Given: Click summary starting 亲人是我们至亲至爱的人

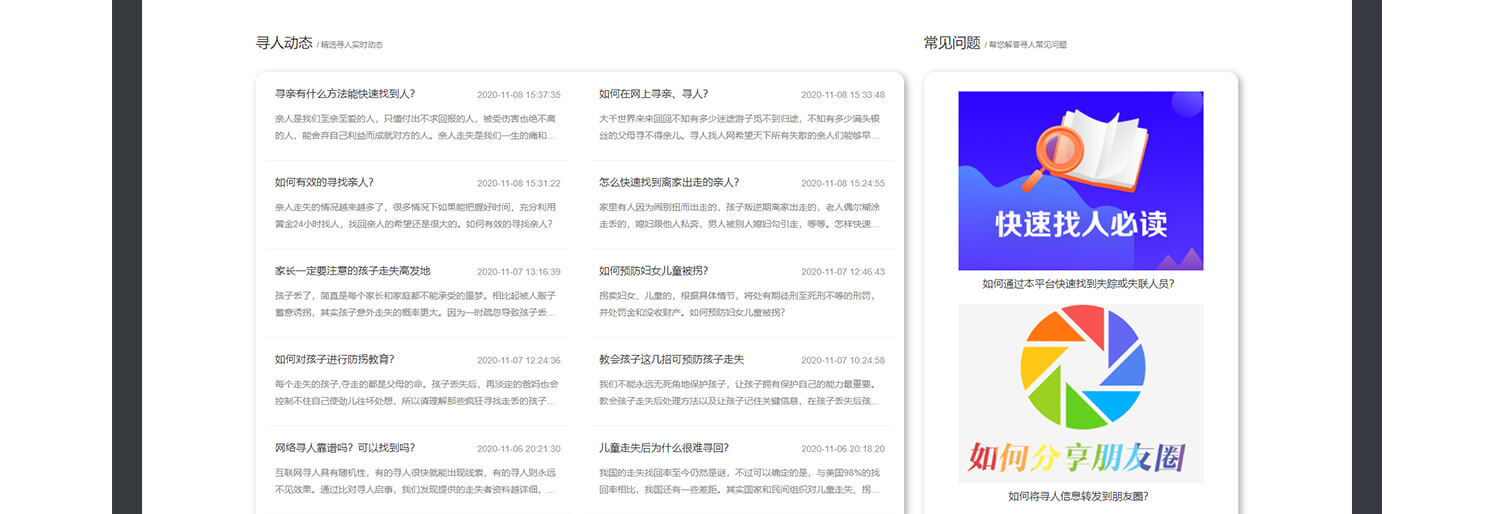Looking at the screenshot, I should coord(415,127).
